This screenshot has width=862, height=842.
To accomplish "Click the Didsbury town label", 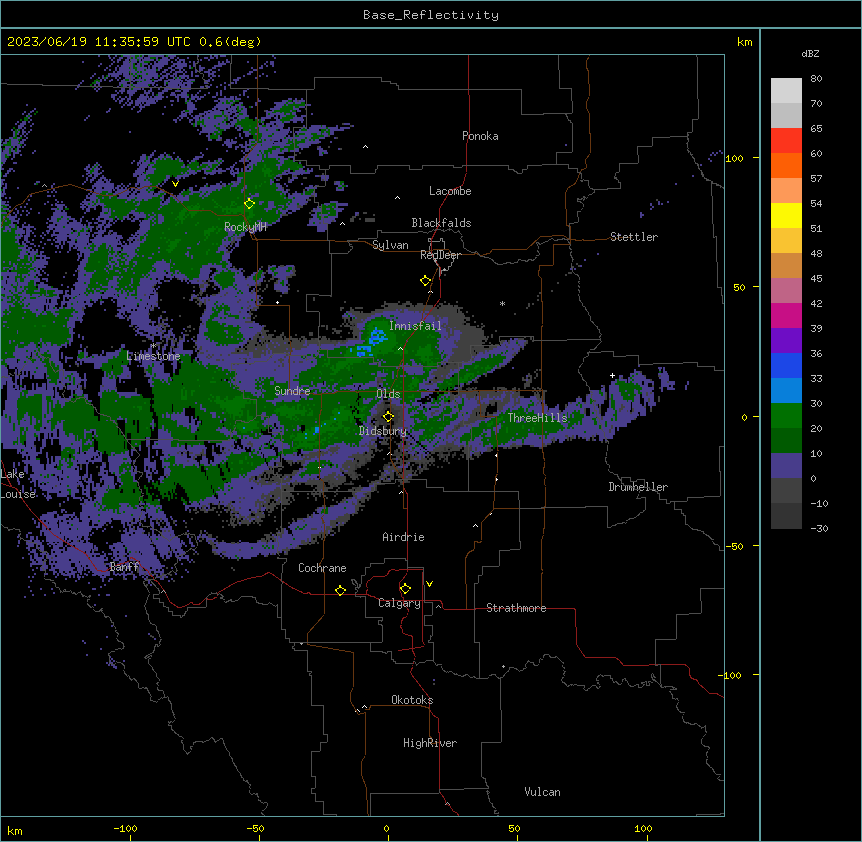I will (383, 431).
